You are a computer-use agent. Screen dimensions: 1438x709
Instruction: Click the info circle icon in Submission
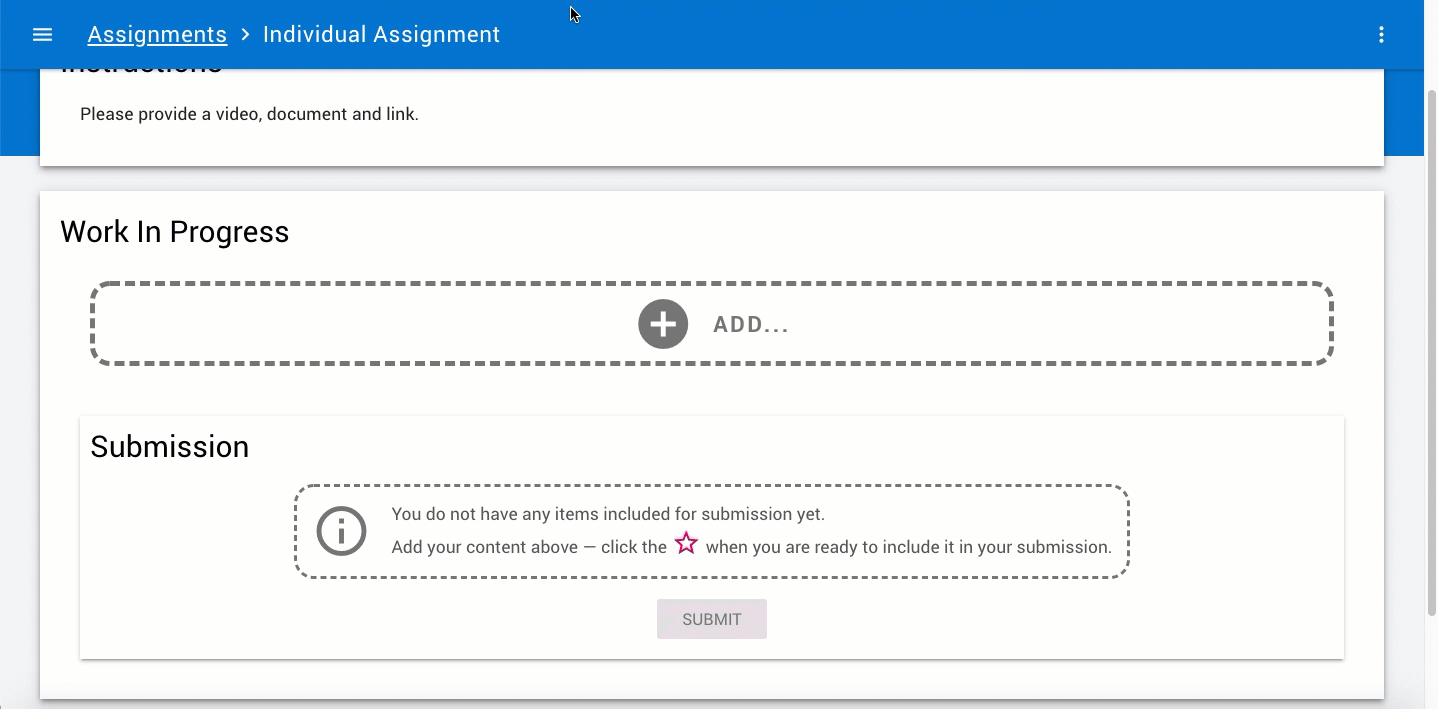[341, 531]
